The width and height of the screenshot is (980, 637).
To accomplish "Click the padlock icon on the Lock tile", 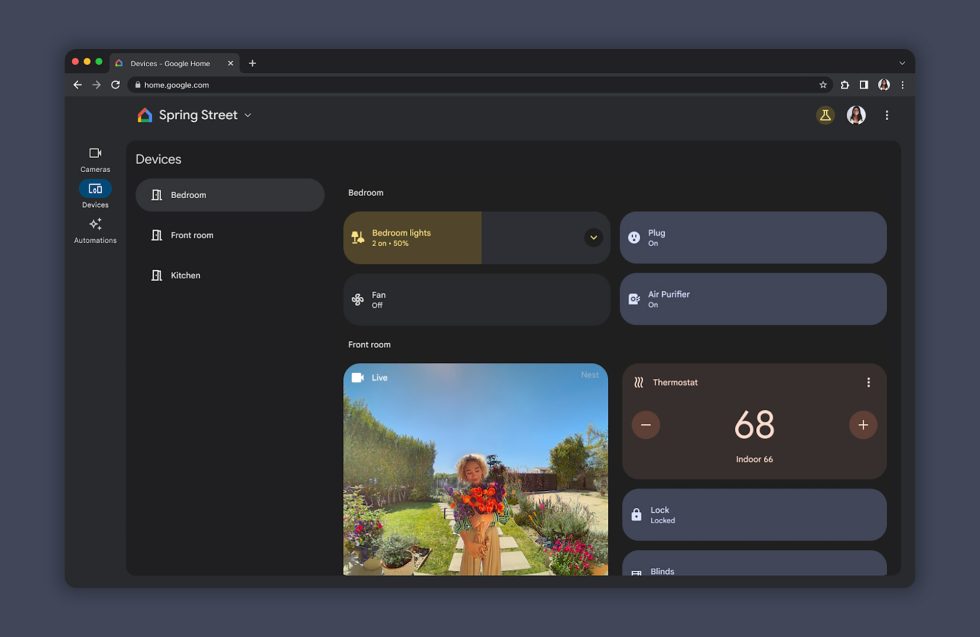I will click(x=637, y=514).
